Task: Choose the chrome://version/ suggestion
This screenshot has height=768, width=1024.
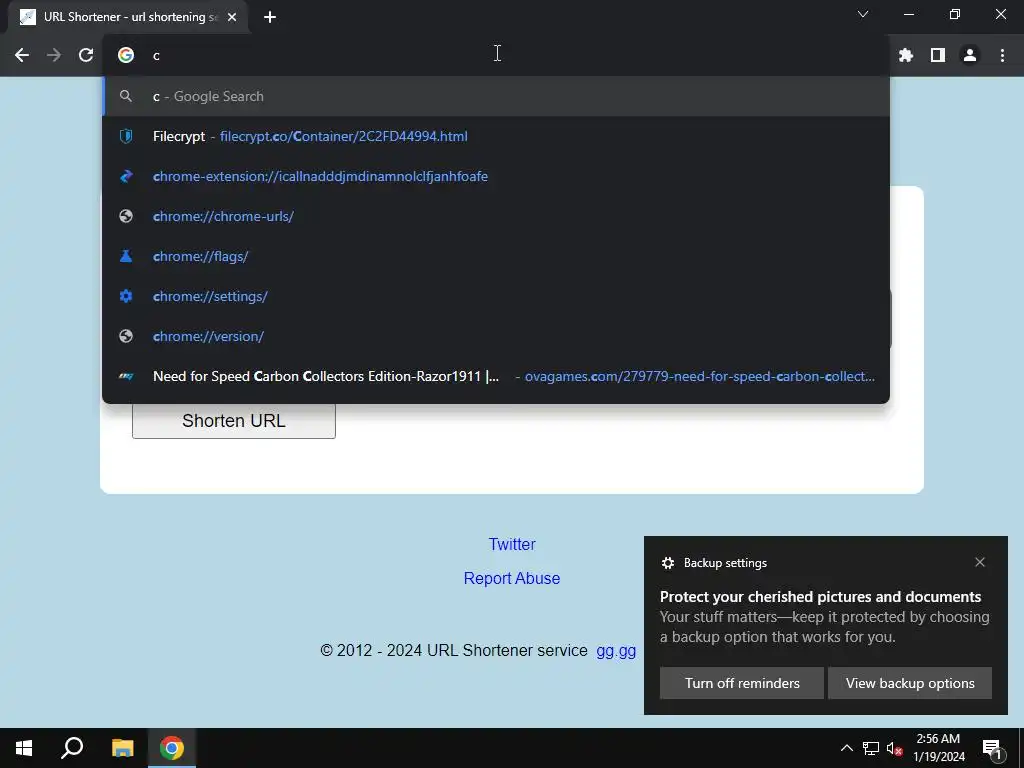Action: point(496,336)
